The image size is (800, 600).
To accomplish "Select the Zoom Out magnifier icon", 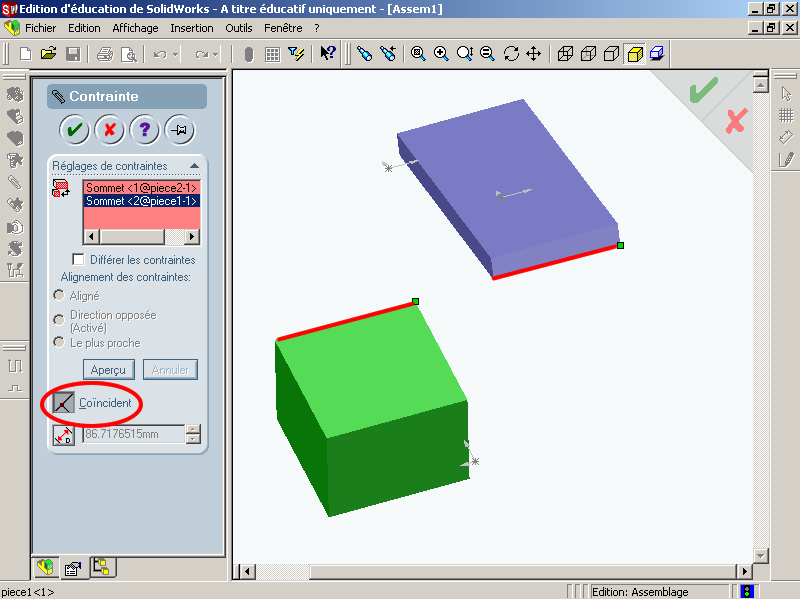I will [487, 53].
